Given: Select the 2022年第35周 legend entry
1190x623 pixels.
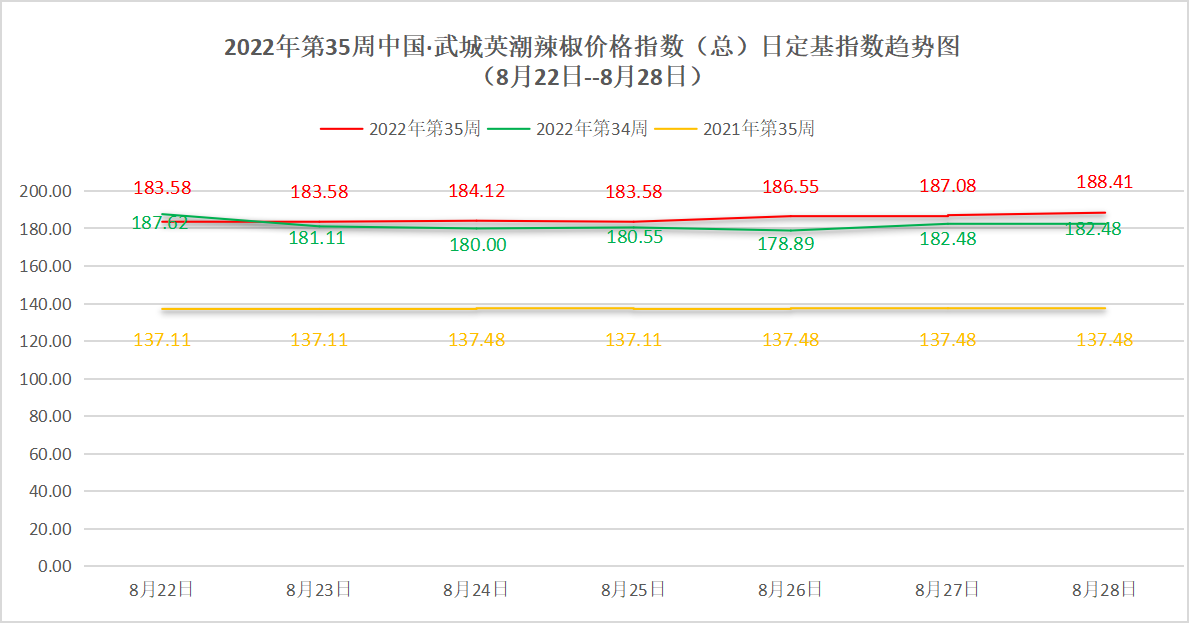Looking at the screenshot, I should [x=424, y=129].
